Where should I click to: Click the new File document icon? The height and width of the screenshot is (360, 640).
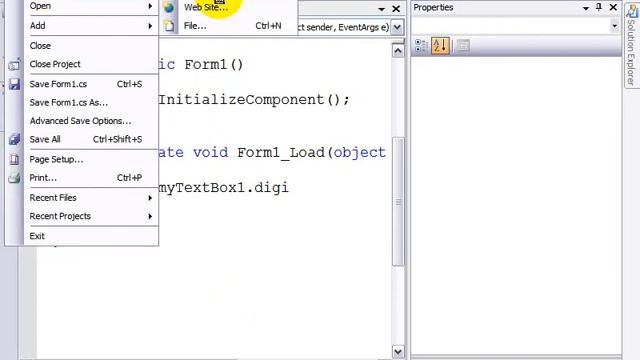pyautogui.click(x=169, y=26)
